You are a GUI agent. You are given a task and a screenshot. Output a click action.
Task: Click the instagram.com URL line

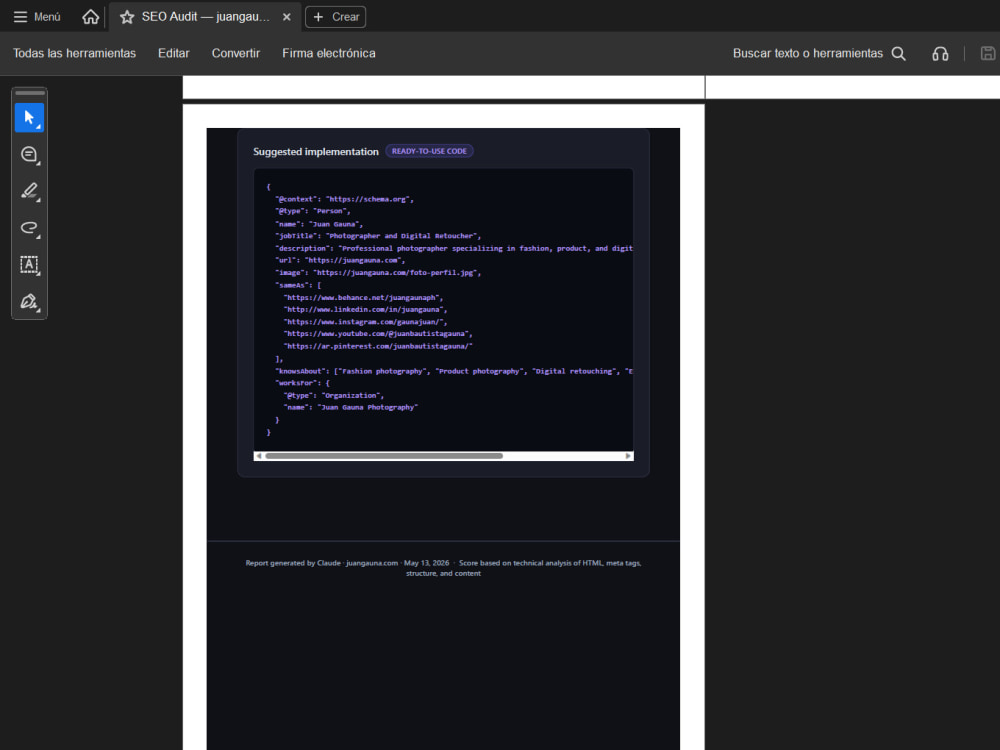click(x=365, y=322)
